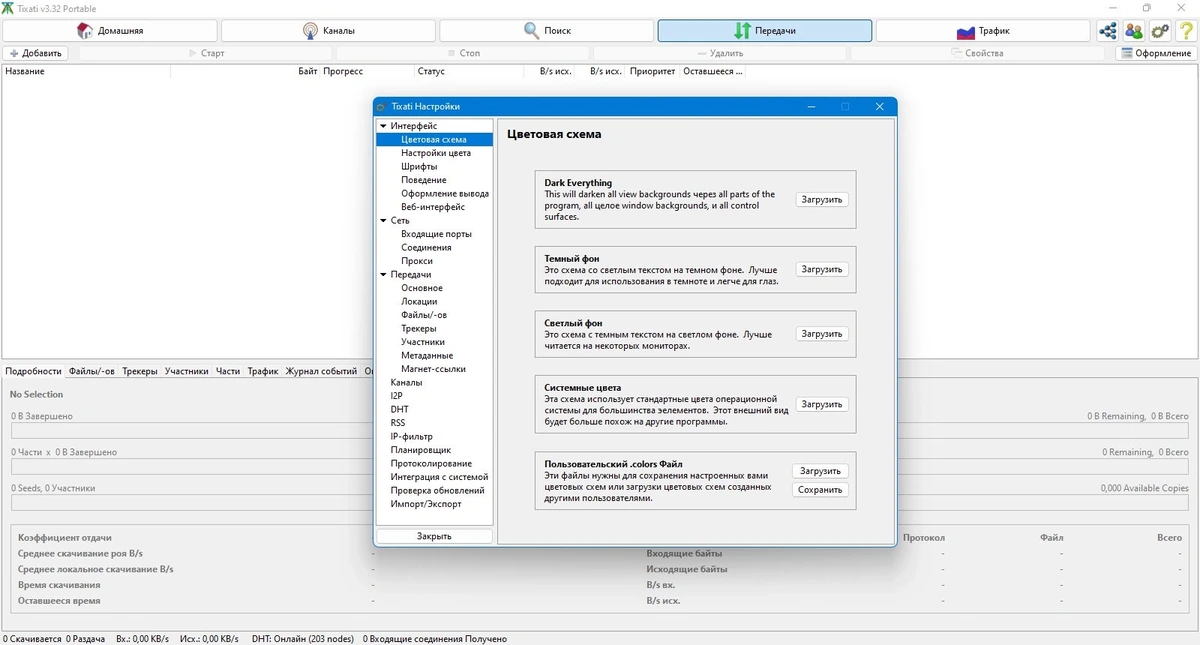Open the users/peers icon button

[1134, 31]
